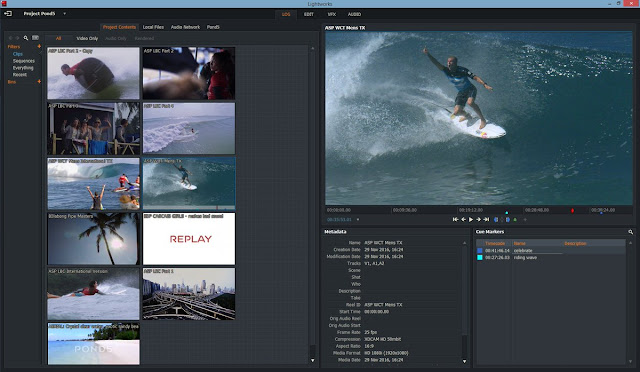This screenshot has height=372, width=640.
Task: Open the Local Files tab
Action: coord(153,27)
